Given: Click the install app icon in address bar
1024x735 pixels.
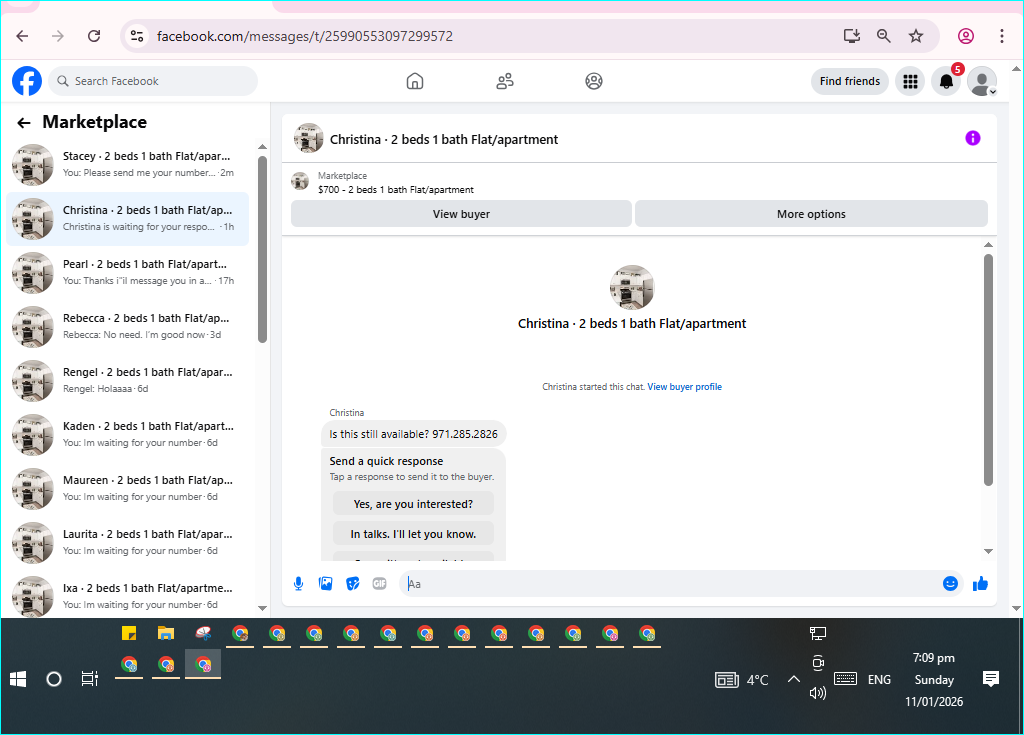Looking at the screenshot, I should click(852, 36).
